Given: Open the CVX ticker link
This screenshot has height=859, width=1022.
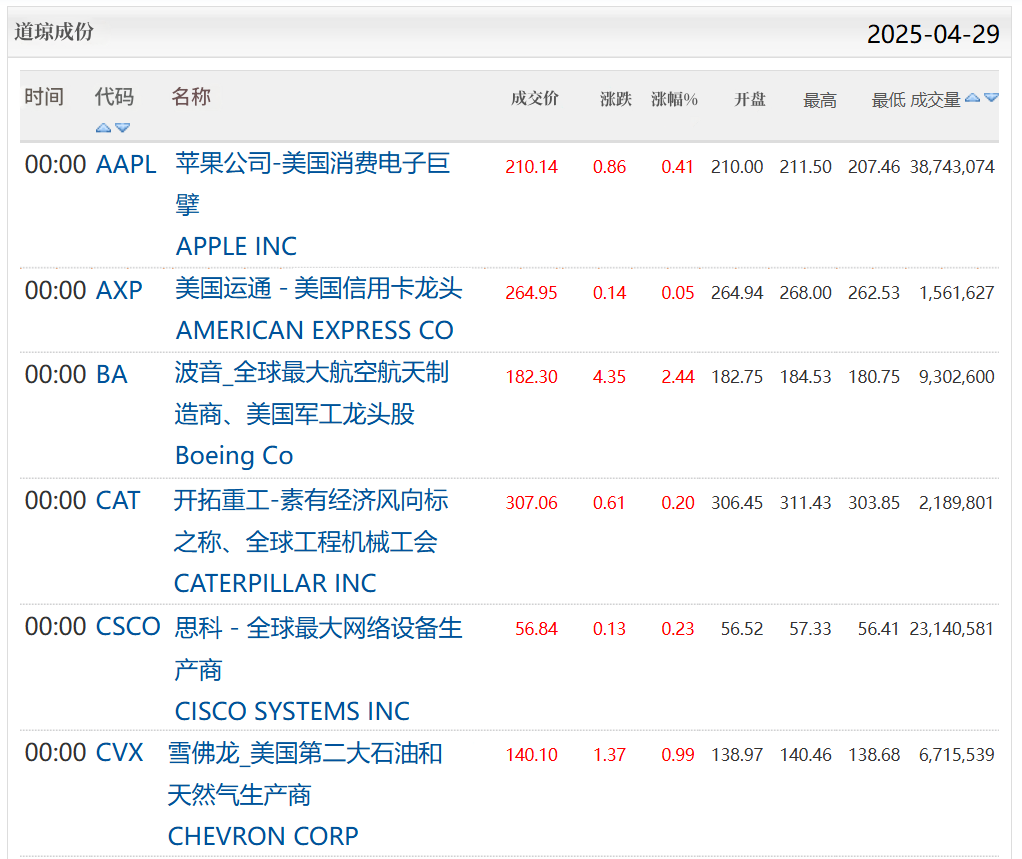Looking at the screenshot, I should pyautogui.click(x=119, y=753).
